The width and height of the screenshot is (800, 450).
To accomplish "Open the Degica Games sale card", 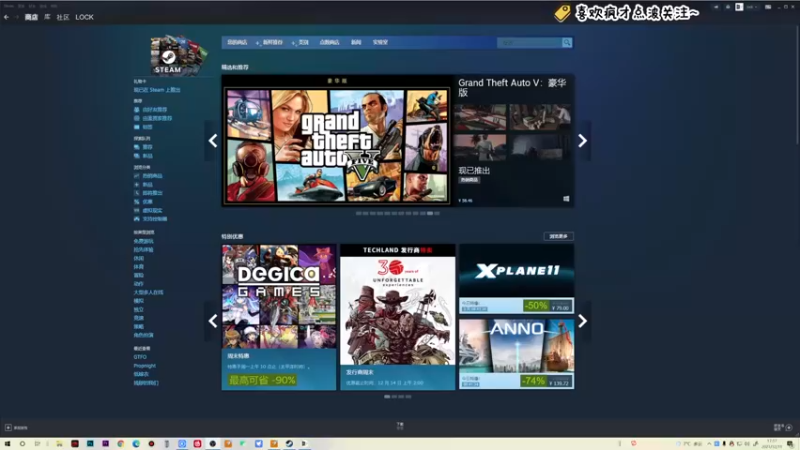I will coord(279,317).
